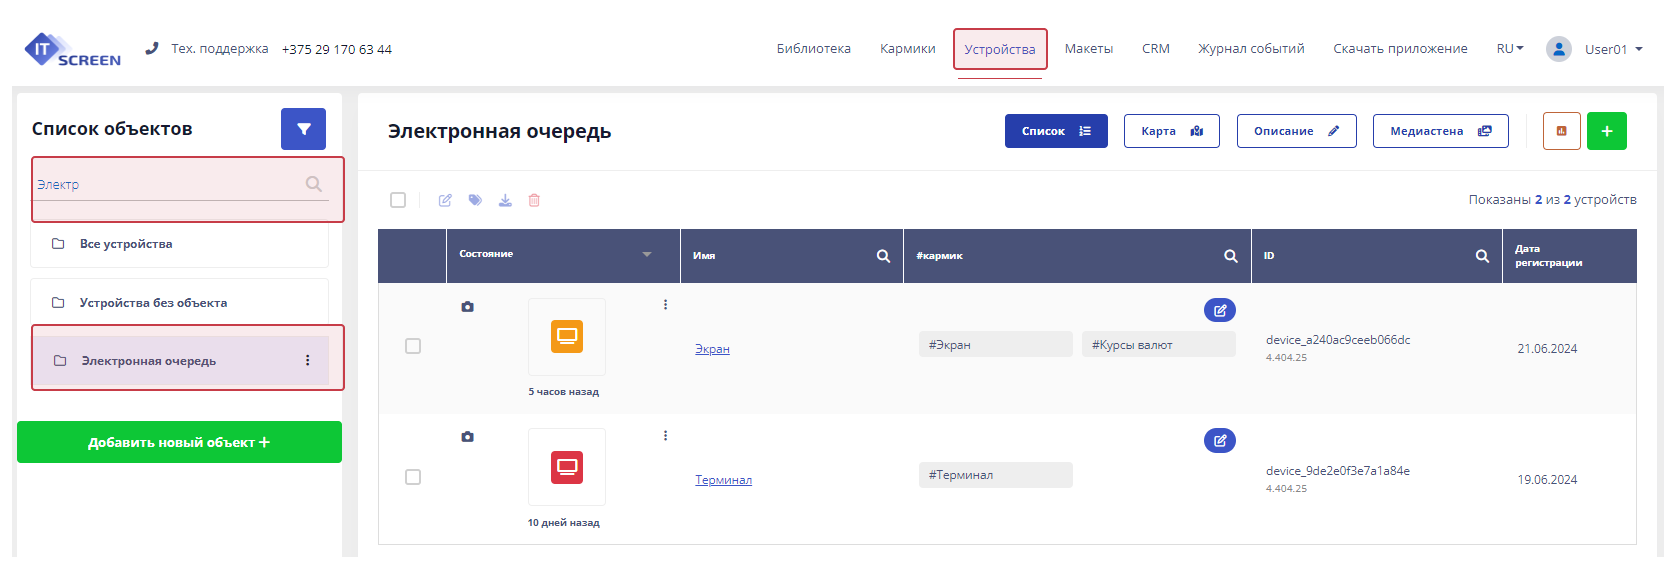
Task: Click the #Экран tag
Action: tap(995, 345)
